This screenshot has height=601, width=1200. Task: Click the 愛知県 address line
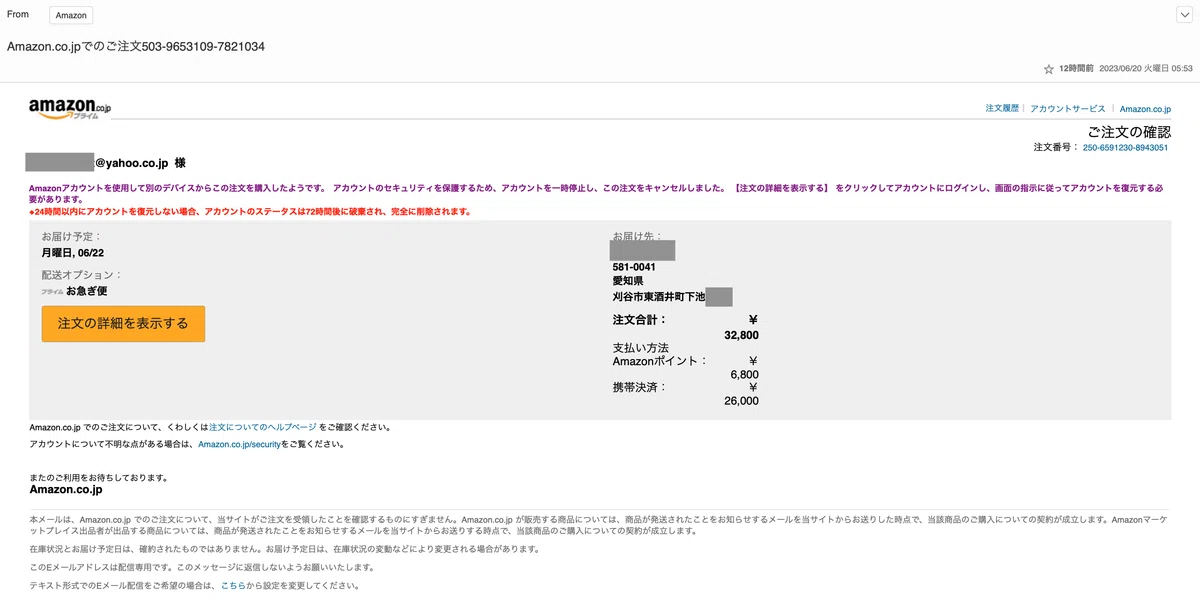coord(628,282)
